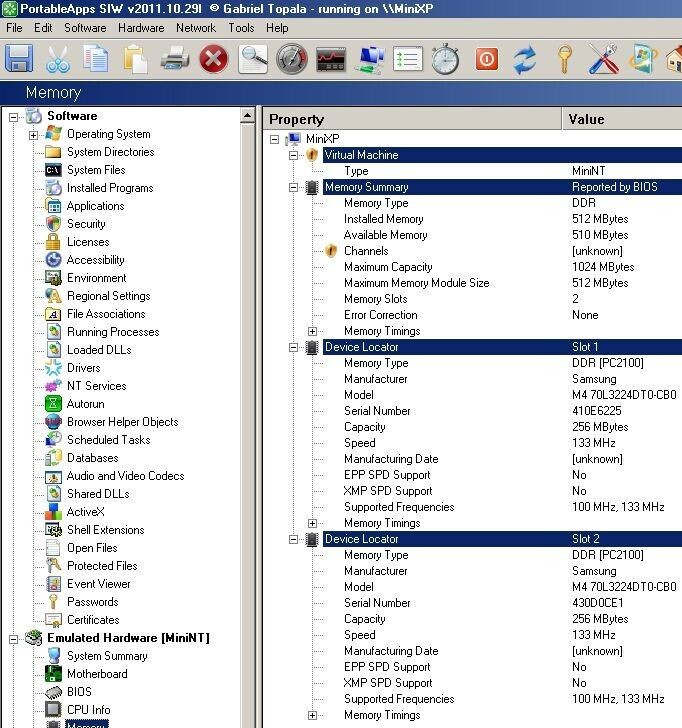682x728 pixels.
Task: Click the scissors Cut toolbar icon
Action: click(x=58, y=59)
